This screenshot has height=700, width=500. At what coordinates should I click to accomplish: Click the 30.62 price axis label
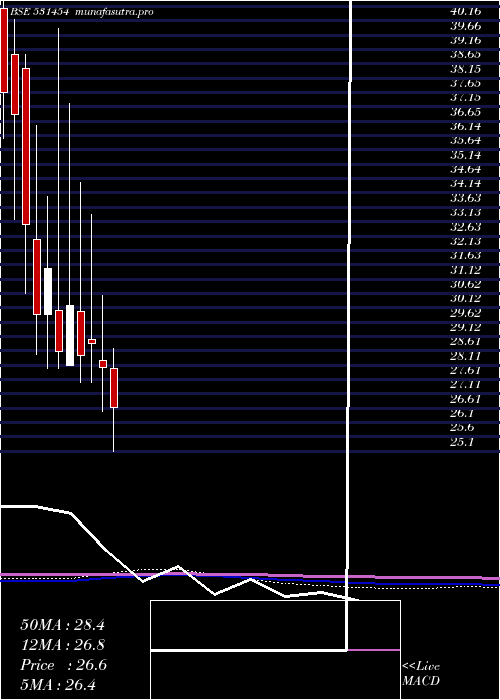[466, 284]
